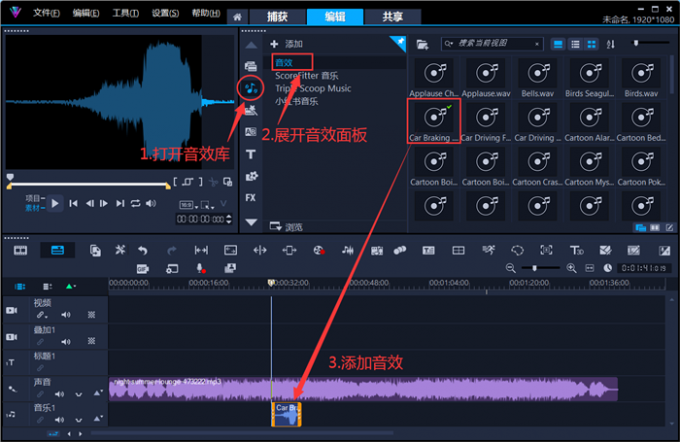Viewport: 680px width, 442px height.
Task: Click the redo button in timeline toolbar
Action: [x=172, y=250]
